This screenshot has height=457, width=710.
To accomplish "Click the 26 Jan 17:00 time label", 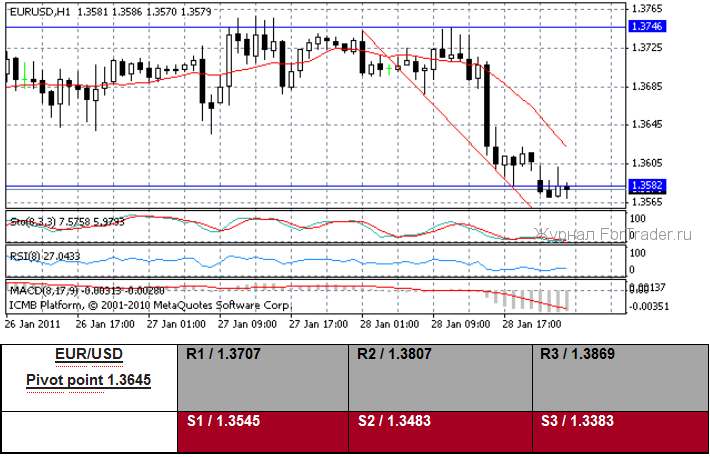I will pyautogui.click(x=105, y=324).
